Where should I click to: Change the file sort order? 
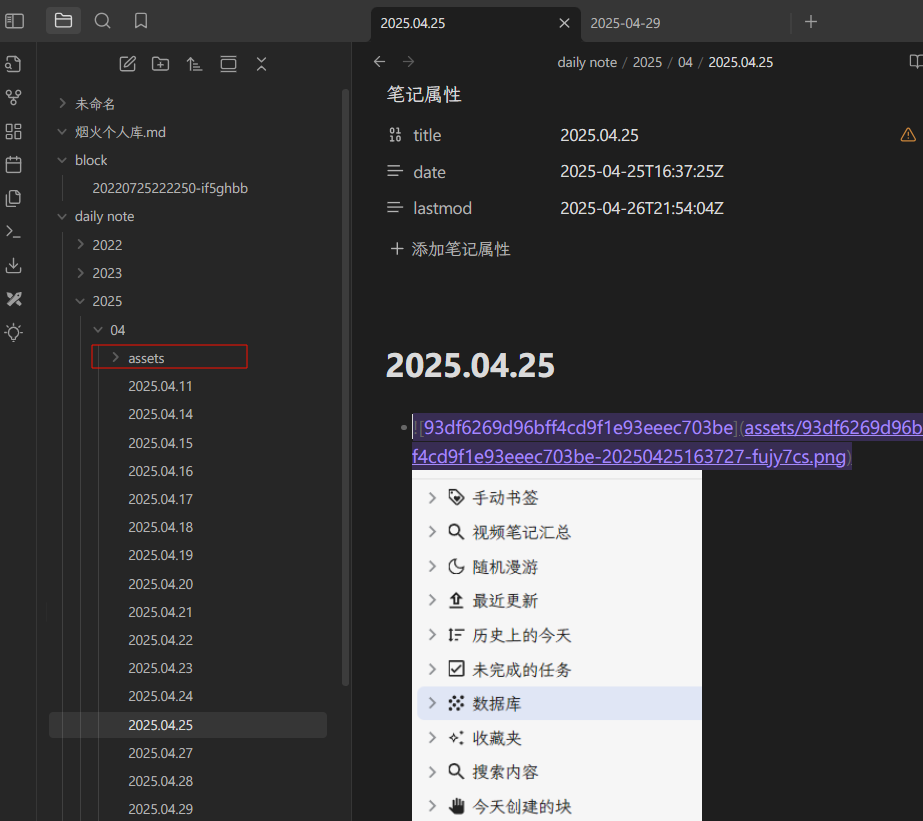click(194, 64)
